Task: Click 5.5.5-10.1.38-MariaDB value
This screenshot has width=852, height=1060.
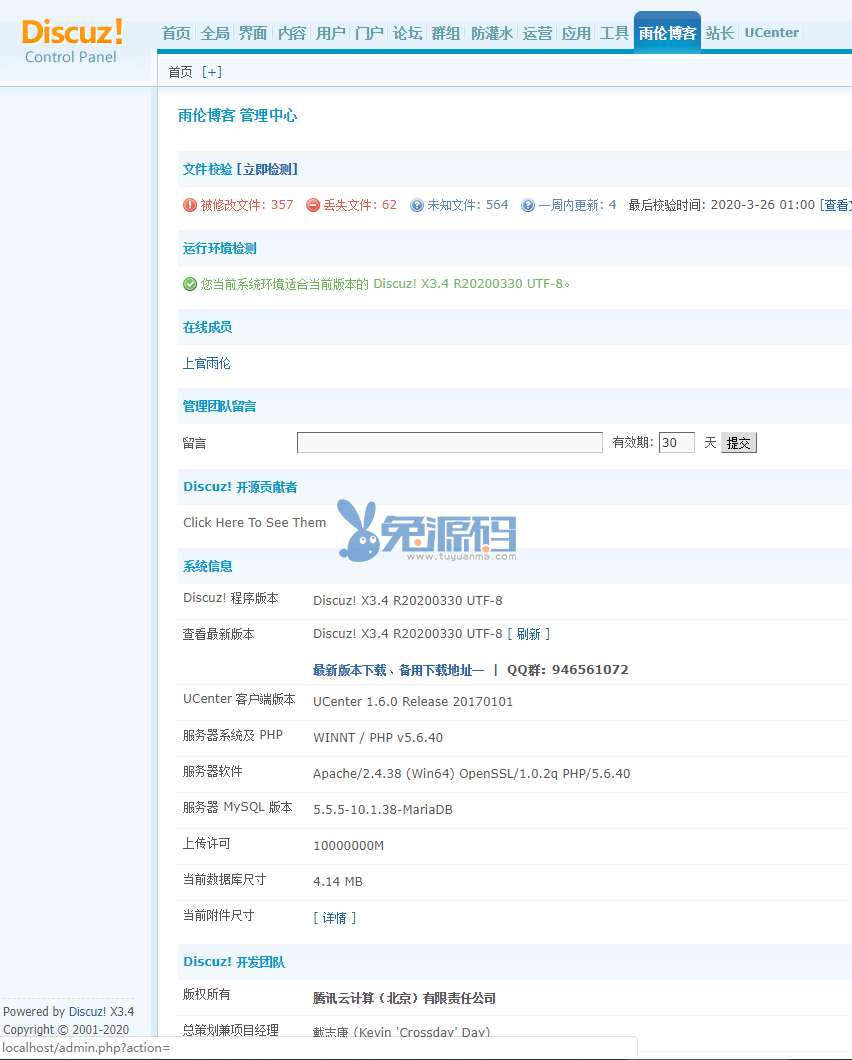Action: [x=383, y=809]
